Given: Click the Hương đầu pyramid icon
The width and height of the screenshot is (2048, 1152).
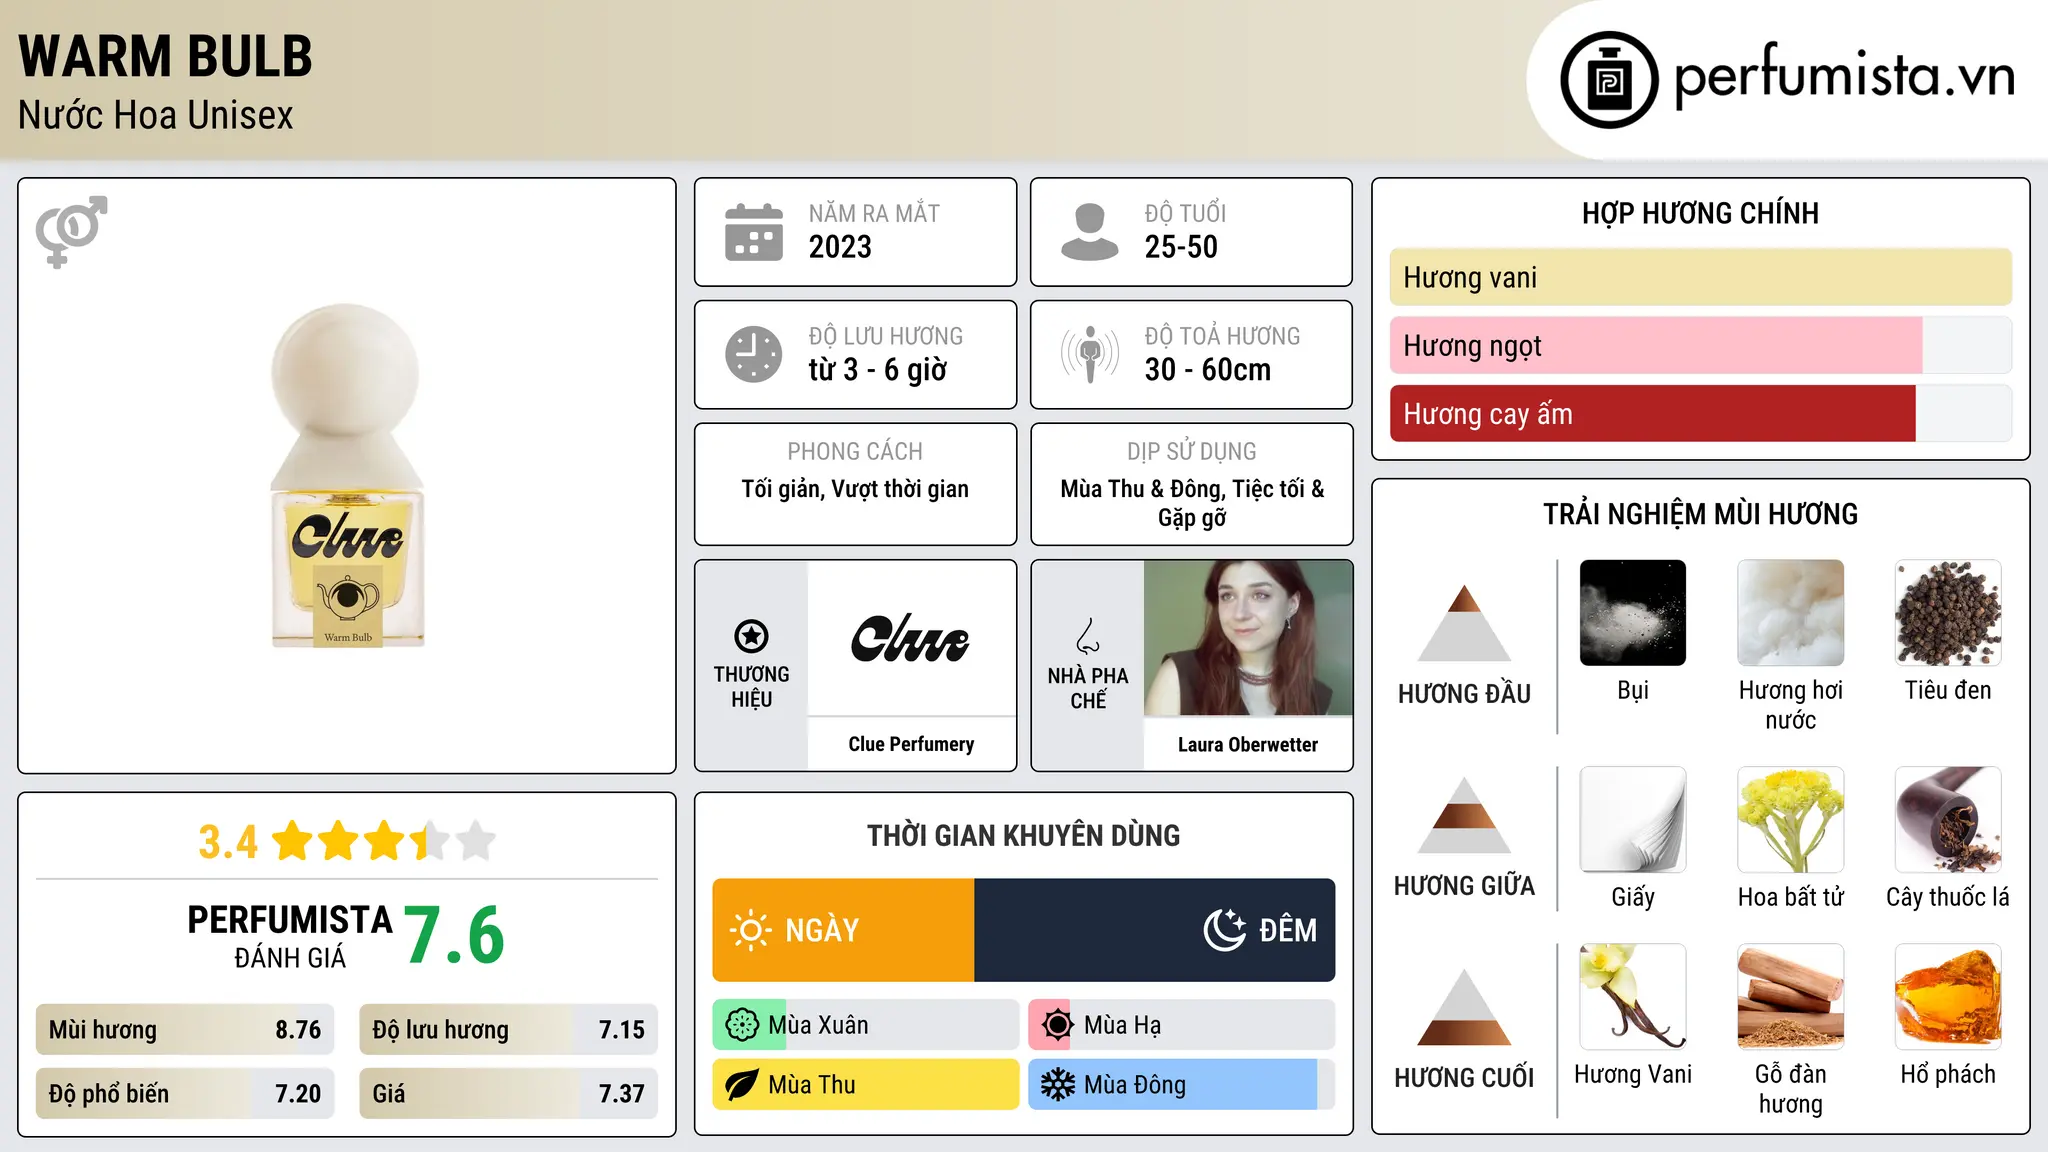Looking at the screenshot, I should (x=1464, y=623).
